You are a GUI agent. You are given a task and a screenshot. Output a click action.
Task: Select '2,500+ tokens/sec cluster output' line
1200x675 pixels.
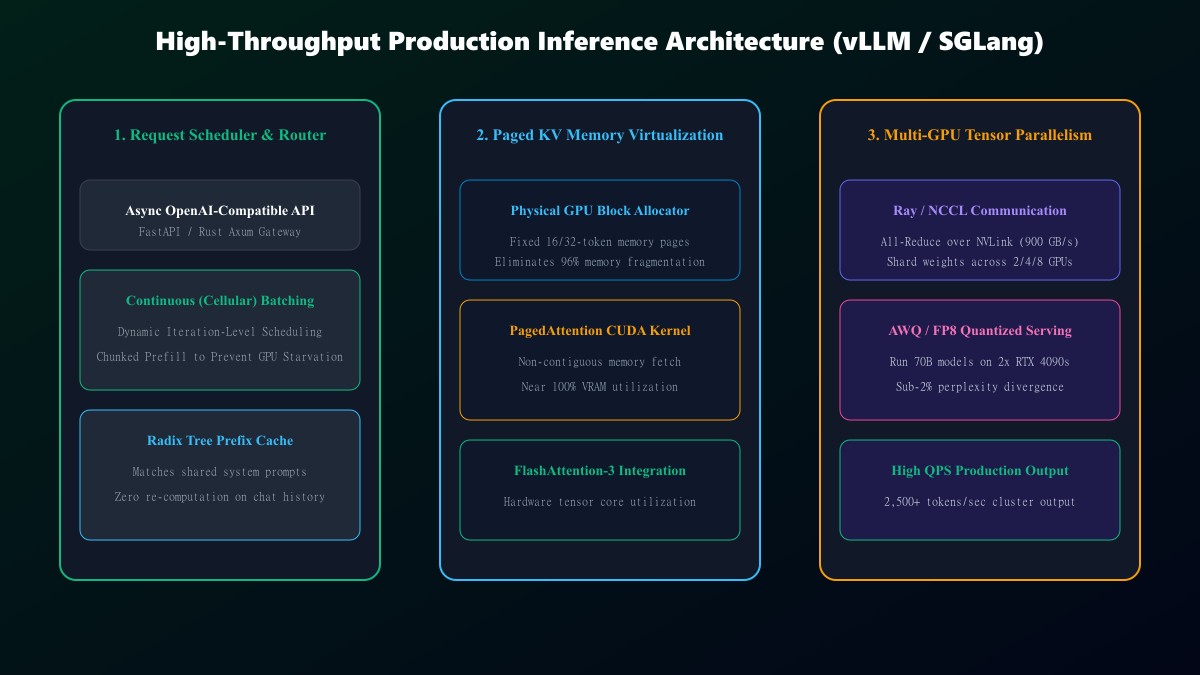click(980, 502)
